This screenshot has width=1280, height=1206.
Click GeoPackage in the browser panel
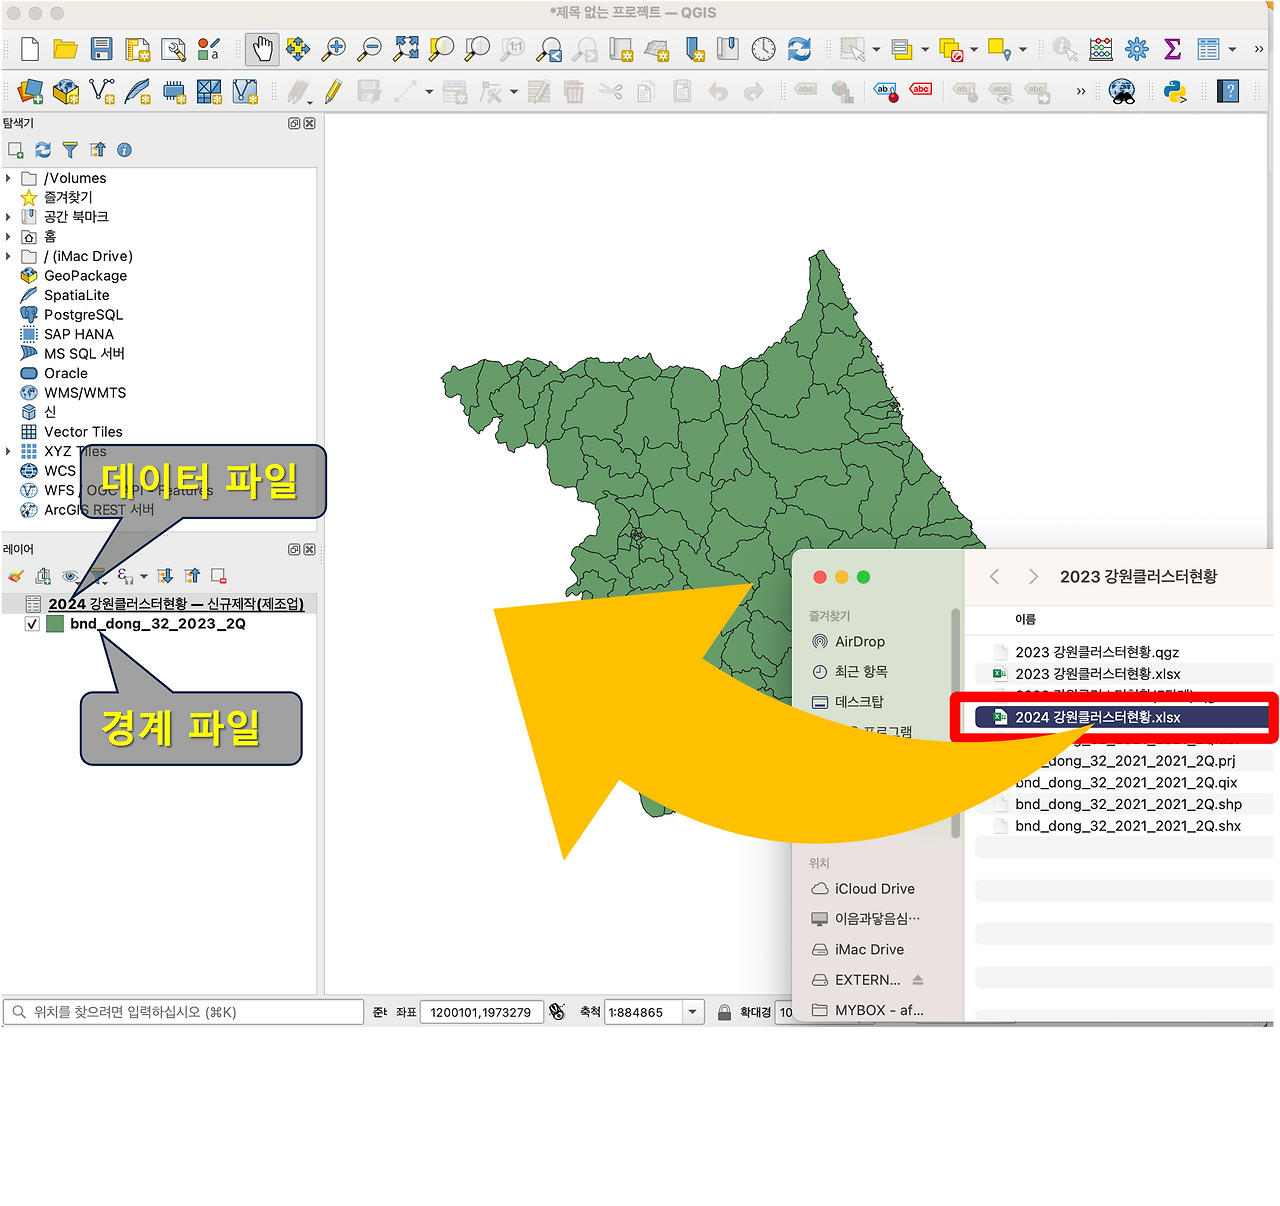coord(82,275)
